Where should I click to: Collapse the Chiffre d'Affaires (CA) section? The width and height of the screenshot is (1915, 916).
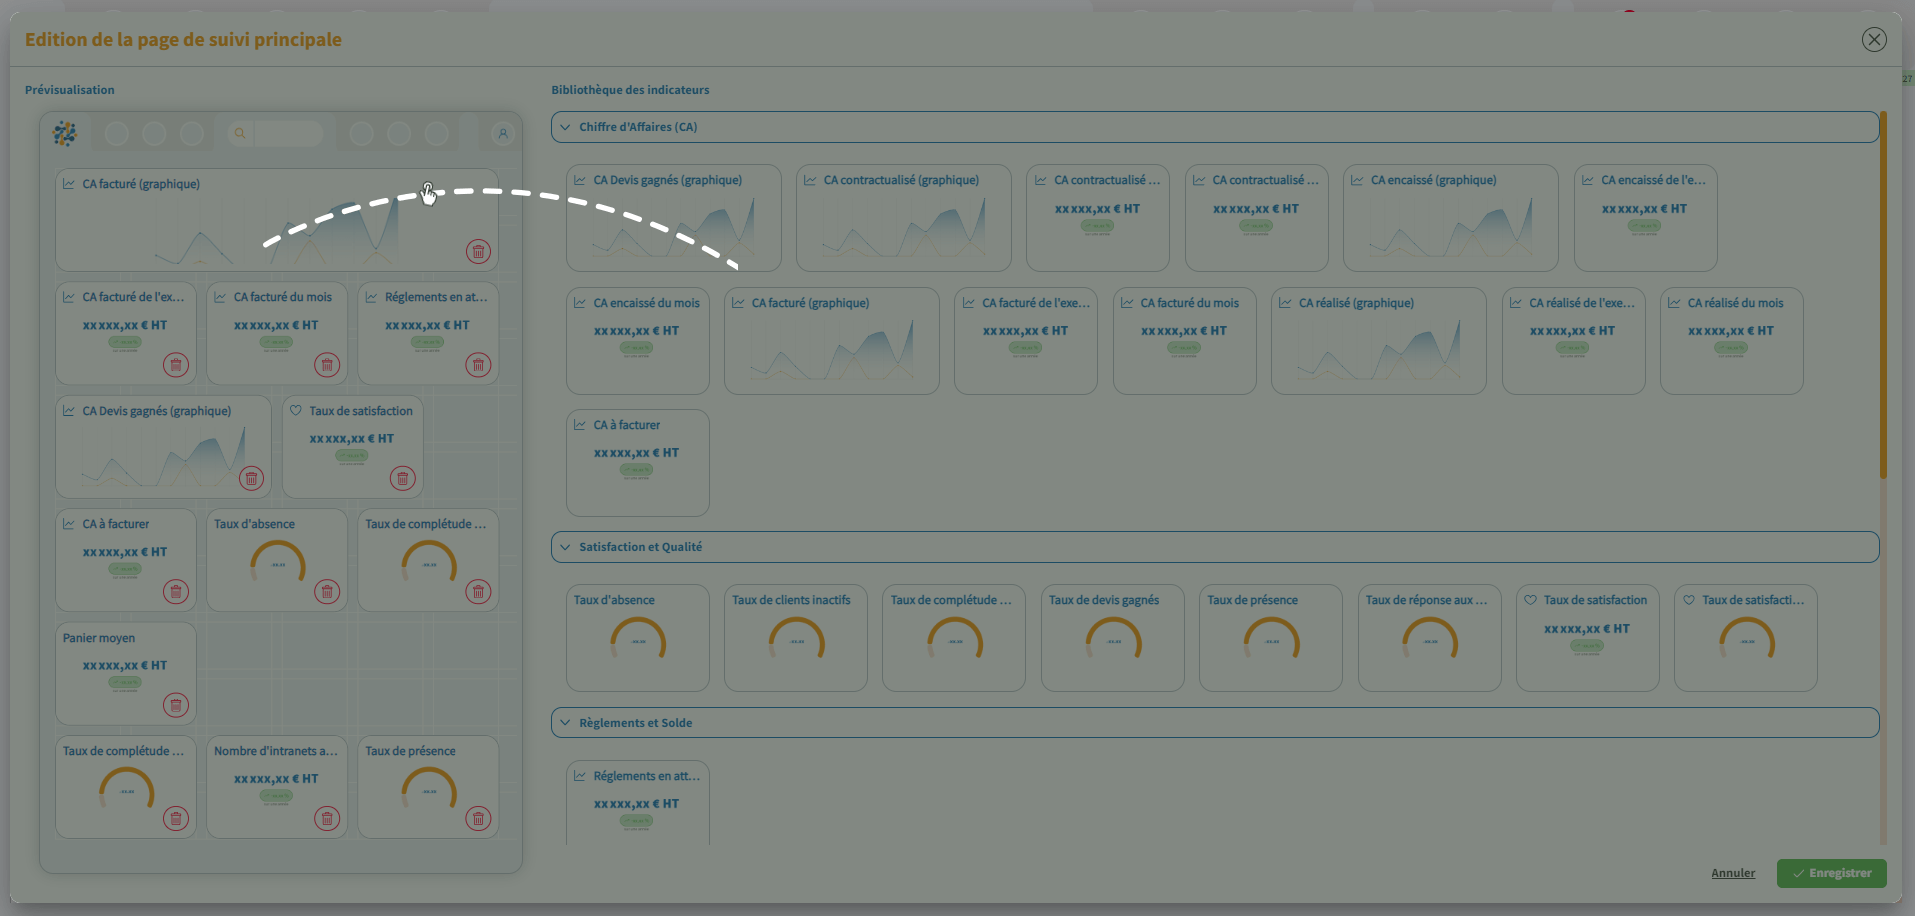[566, 127]
